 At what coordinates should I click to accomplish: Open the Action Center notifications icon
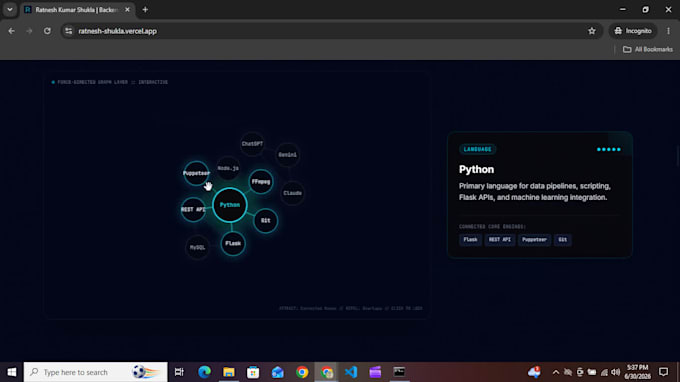coord(664,372)
